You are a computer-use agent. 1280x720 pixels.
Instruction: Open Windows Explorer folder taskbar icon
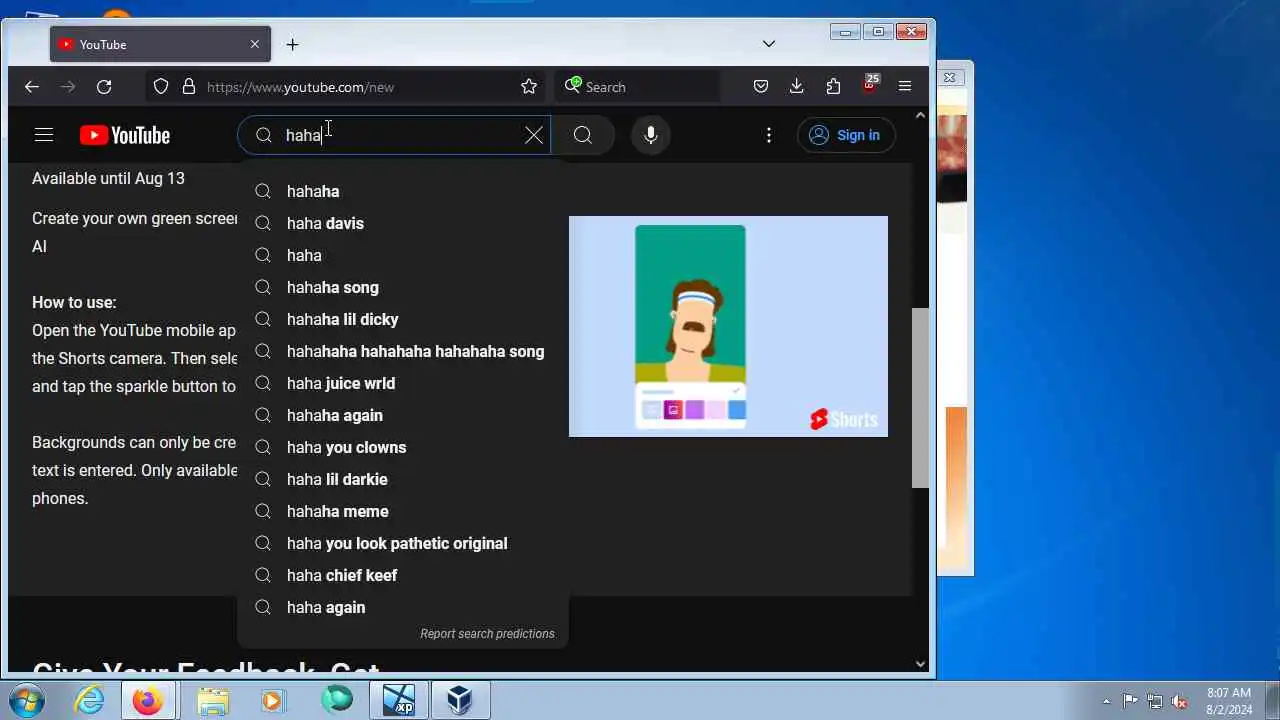(212, 700)
